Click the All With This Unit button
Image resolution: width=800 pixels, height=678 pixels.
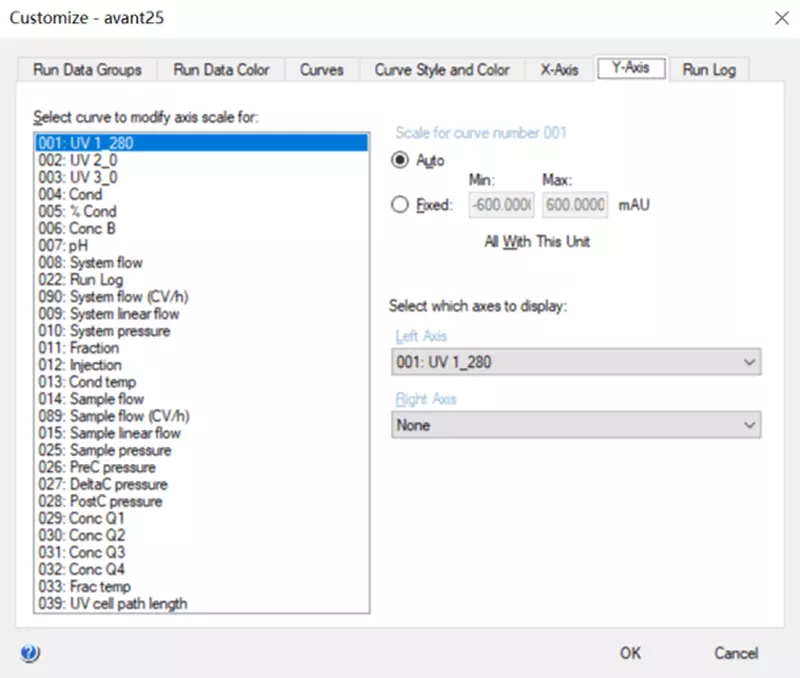[x=536, y=242]
